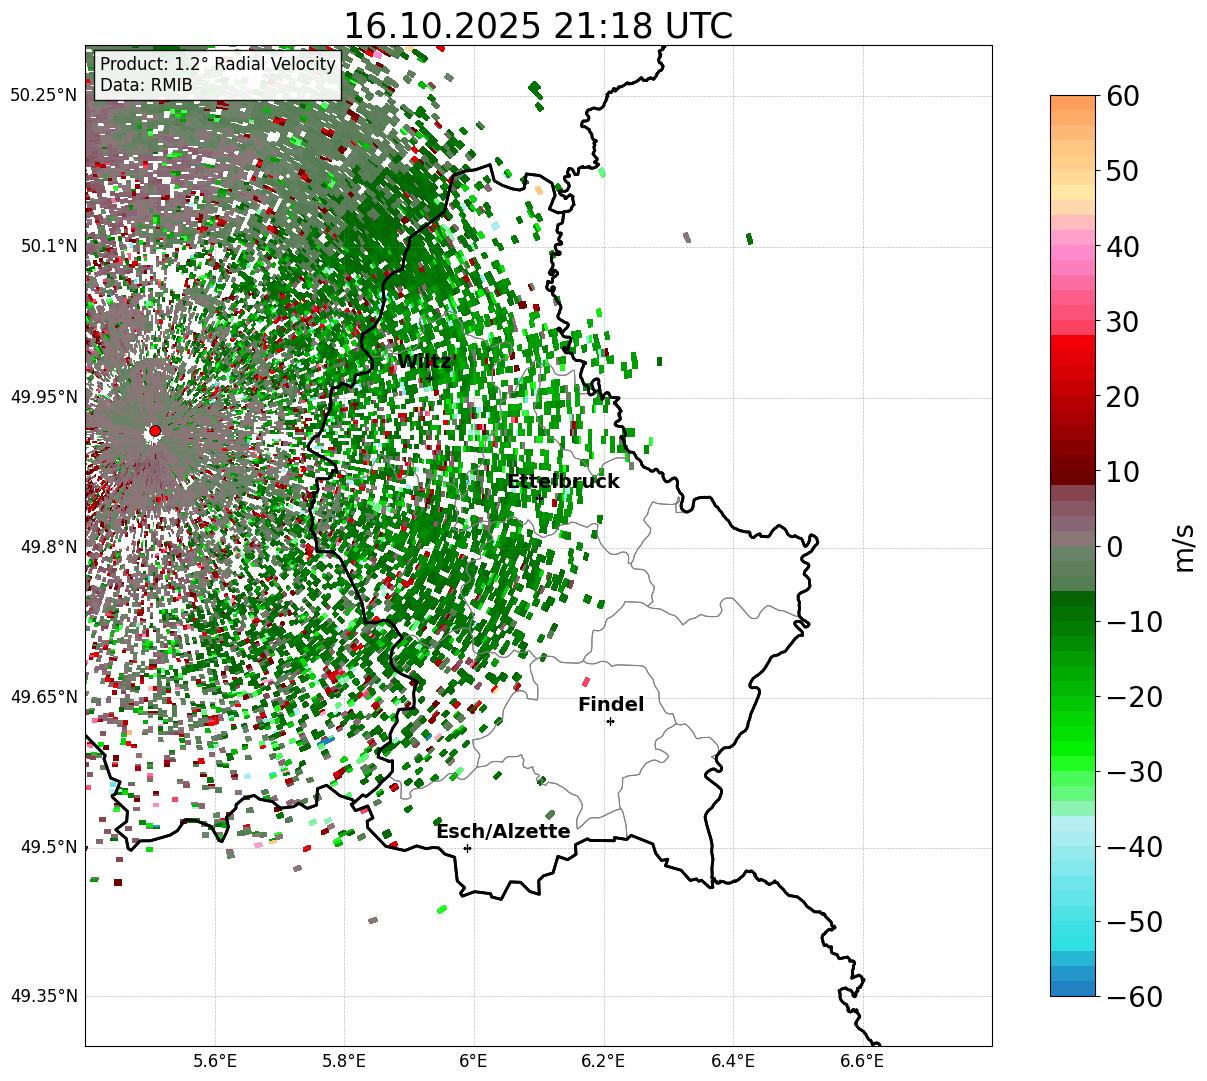1207x1081 pixels.
Task: Click the Findel station cross marker
Action: [610, 721]
